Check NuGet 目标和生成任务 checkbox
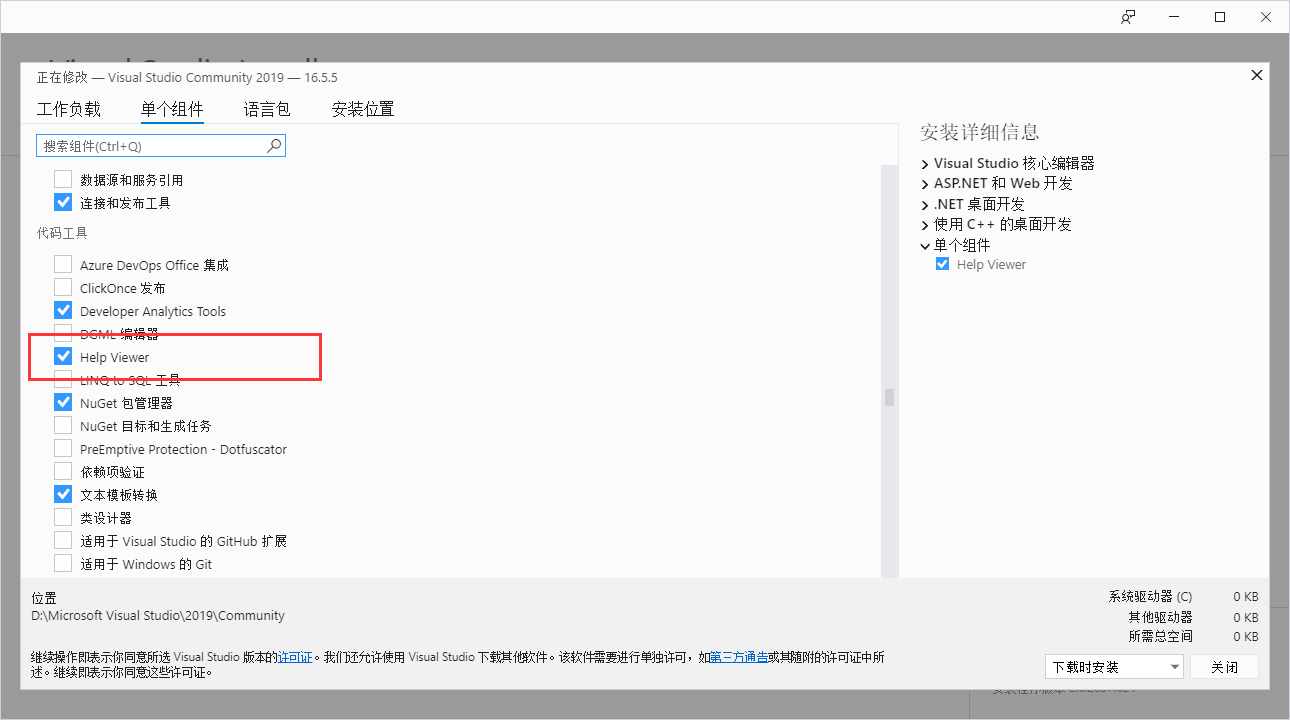This screenshot has height=720, width=1290. coord(63,426)
